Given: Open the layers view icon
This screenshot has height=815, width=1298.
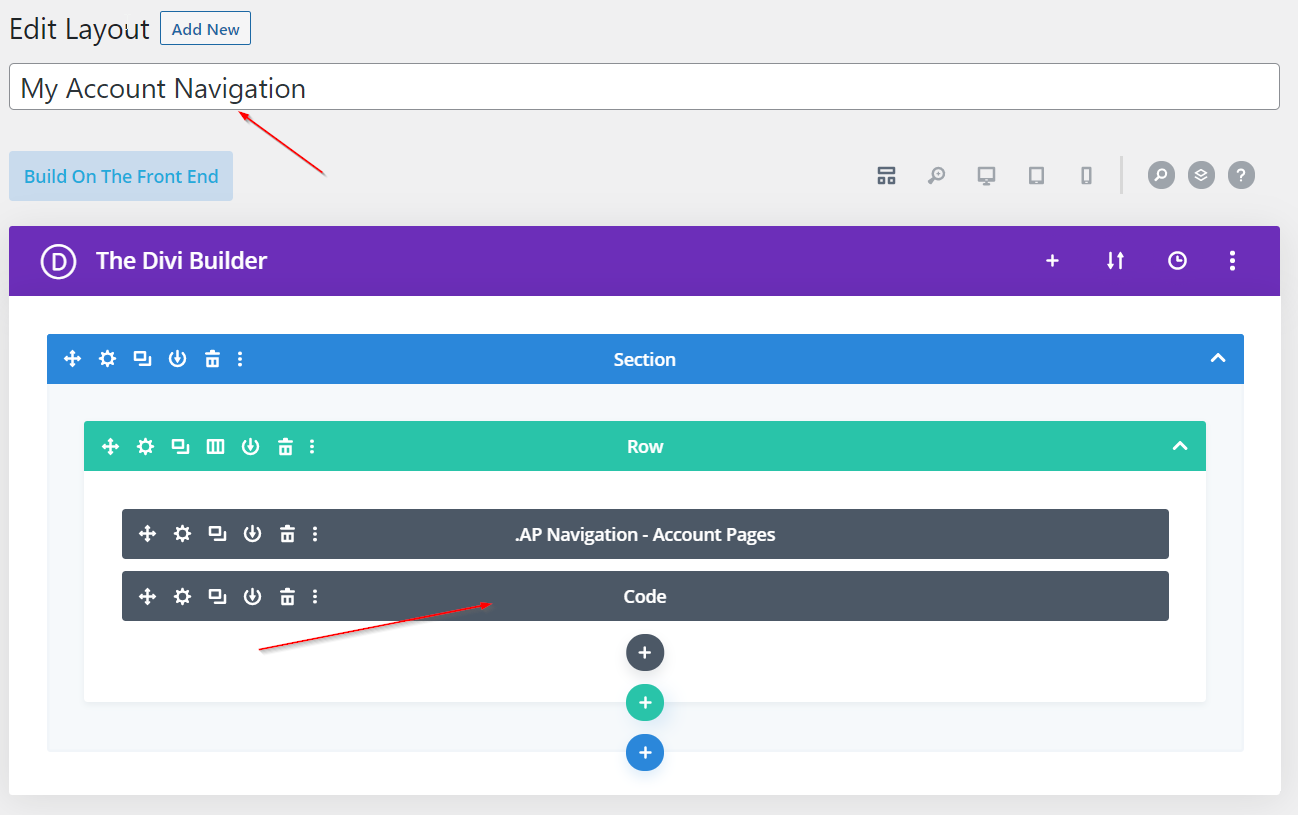Looking at the screenshot, I should click(1201, 175).
